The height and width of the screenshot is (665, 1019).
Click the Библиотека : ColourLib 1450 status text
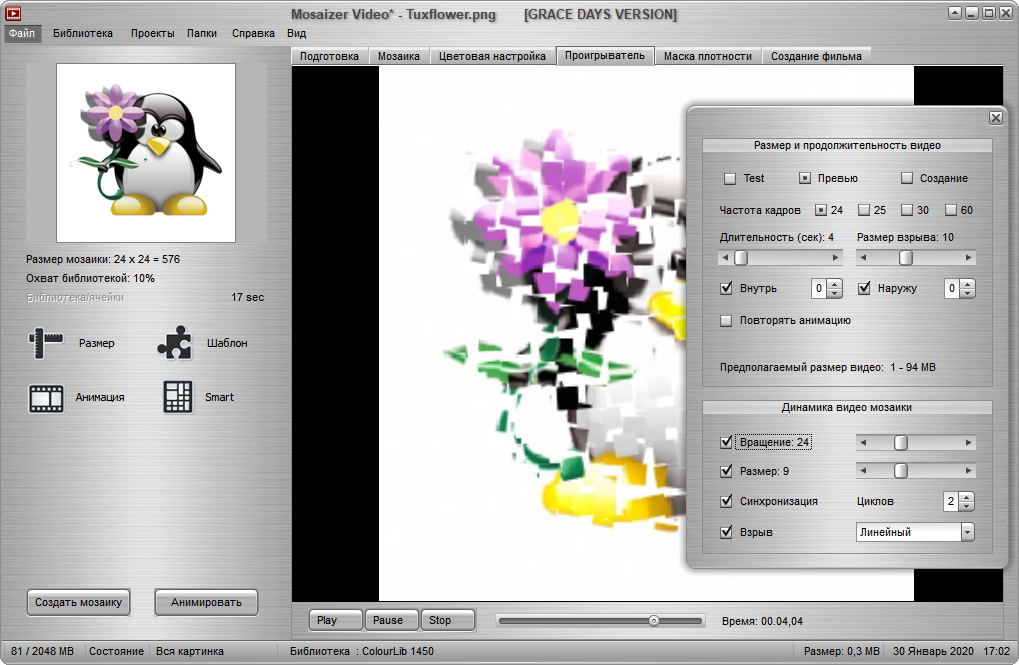click(362, 651)
